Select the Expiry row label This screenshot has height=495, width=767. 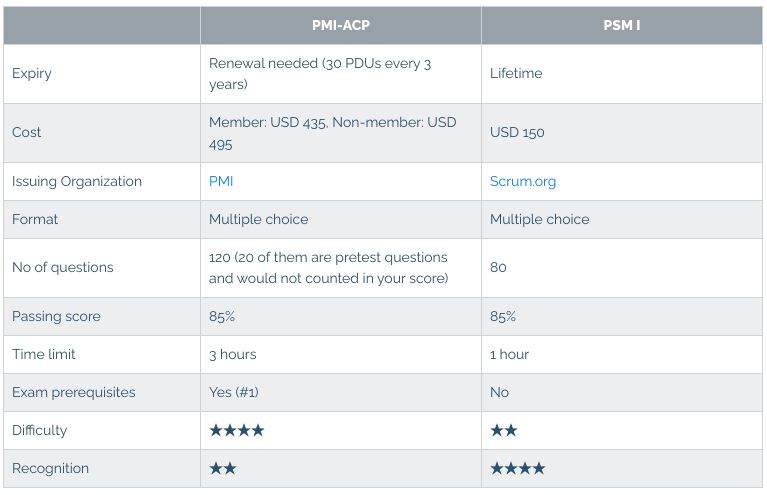32,73
